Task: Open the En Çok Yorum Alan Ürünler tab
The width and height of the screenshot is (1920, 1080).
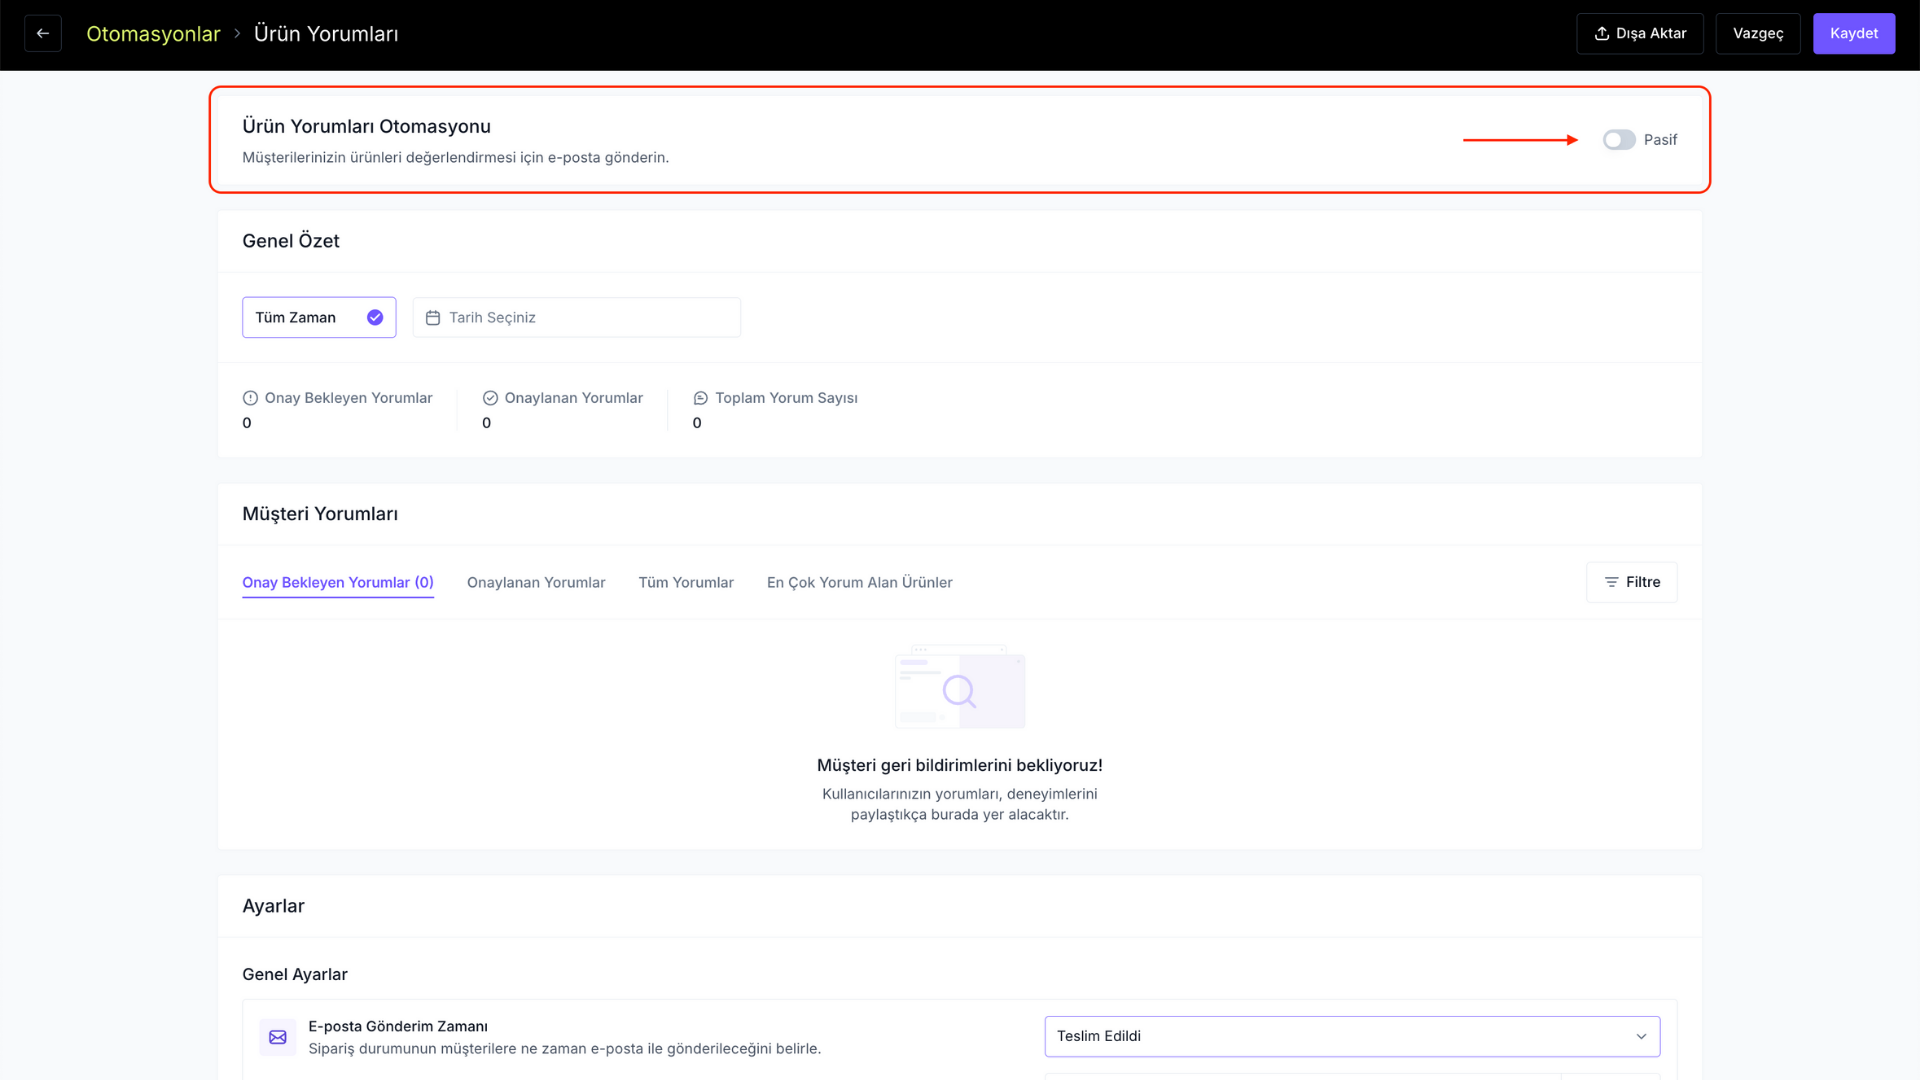Action: [860, 583]
